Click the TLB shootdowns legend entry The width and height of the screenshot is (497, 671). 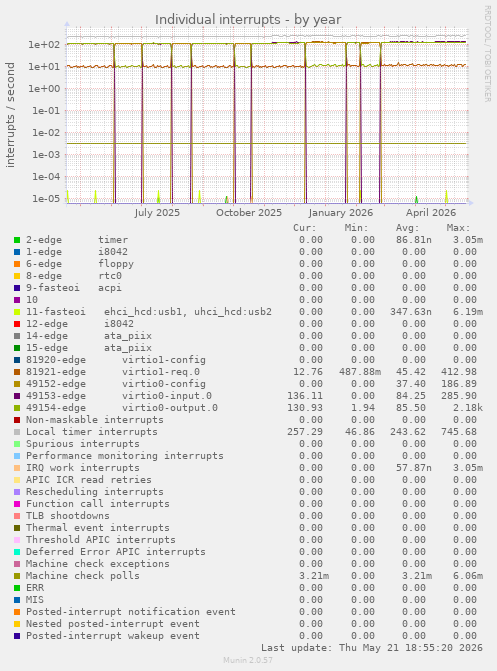tap(68, 516)
